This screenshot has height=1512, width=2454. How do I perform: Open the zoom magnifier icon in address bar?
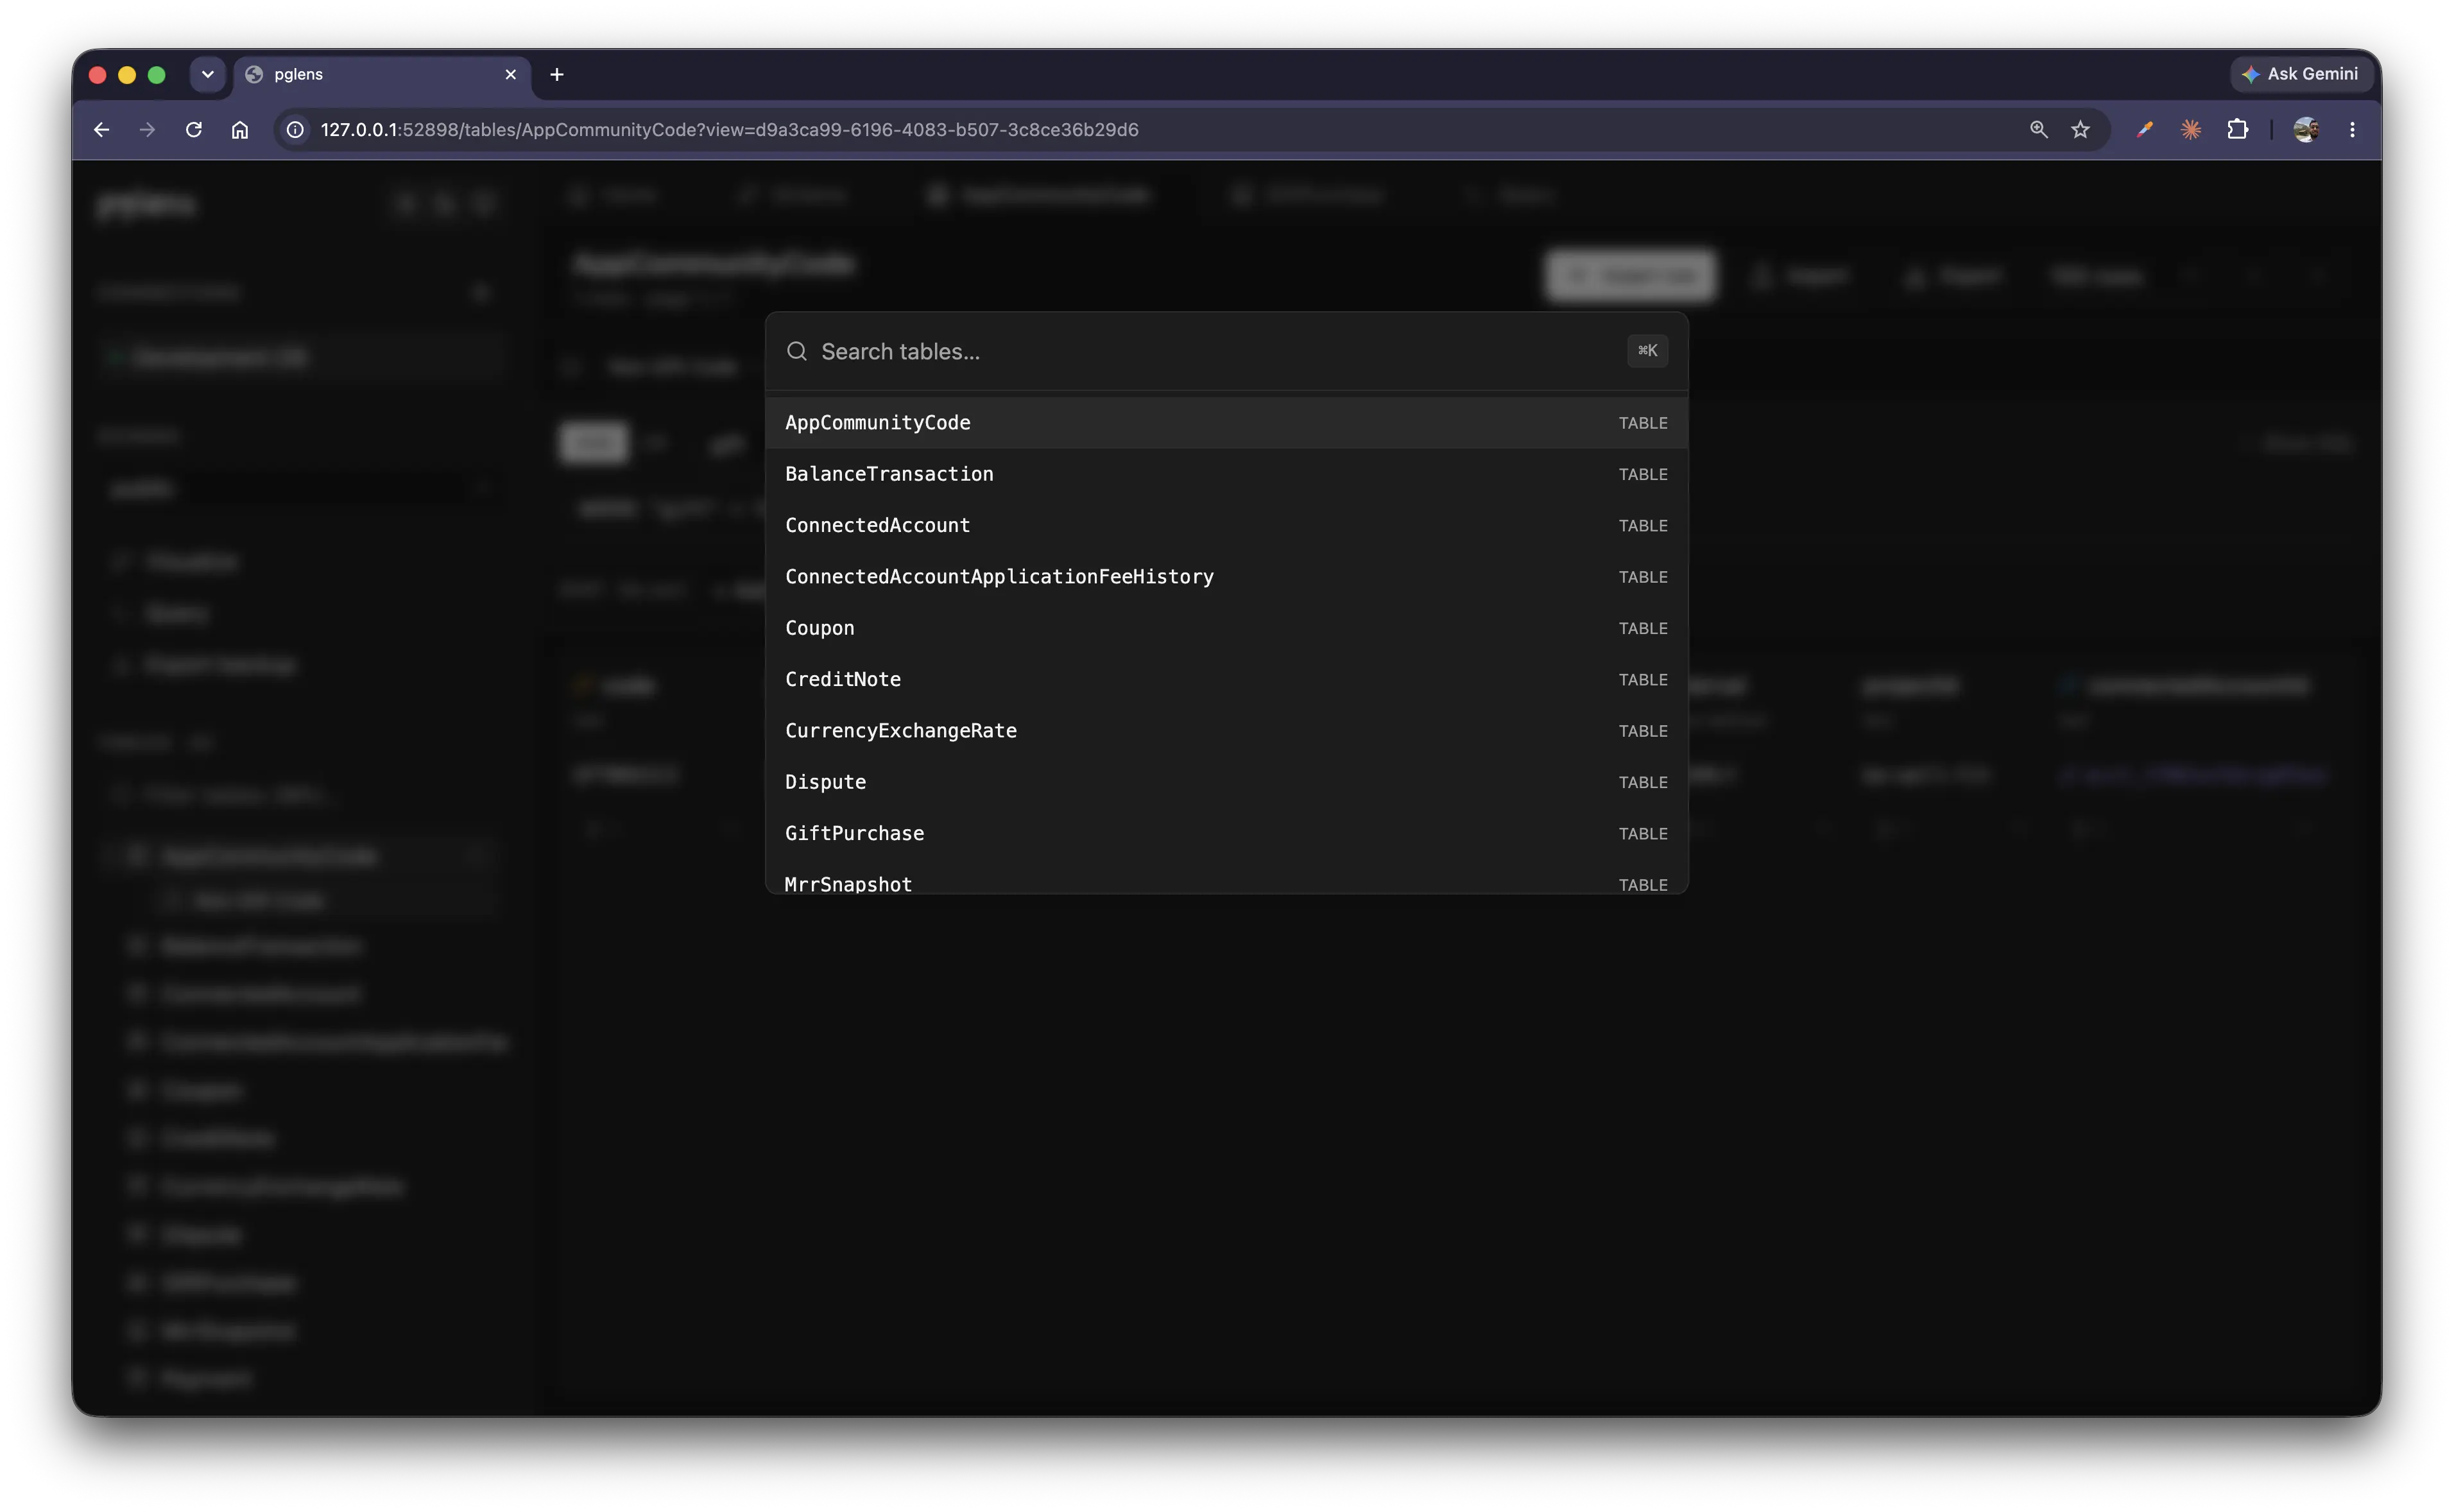[2038, 130]
